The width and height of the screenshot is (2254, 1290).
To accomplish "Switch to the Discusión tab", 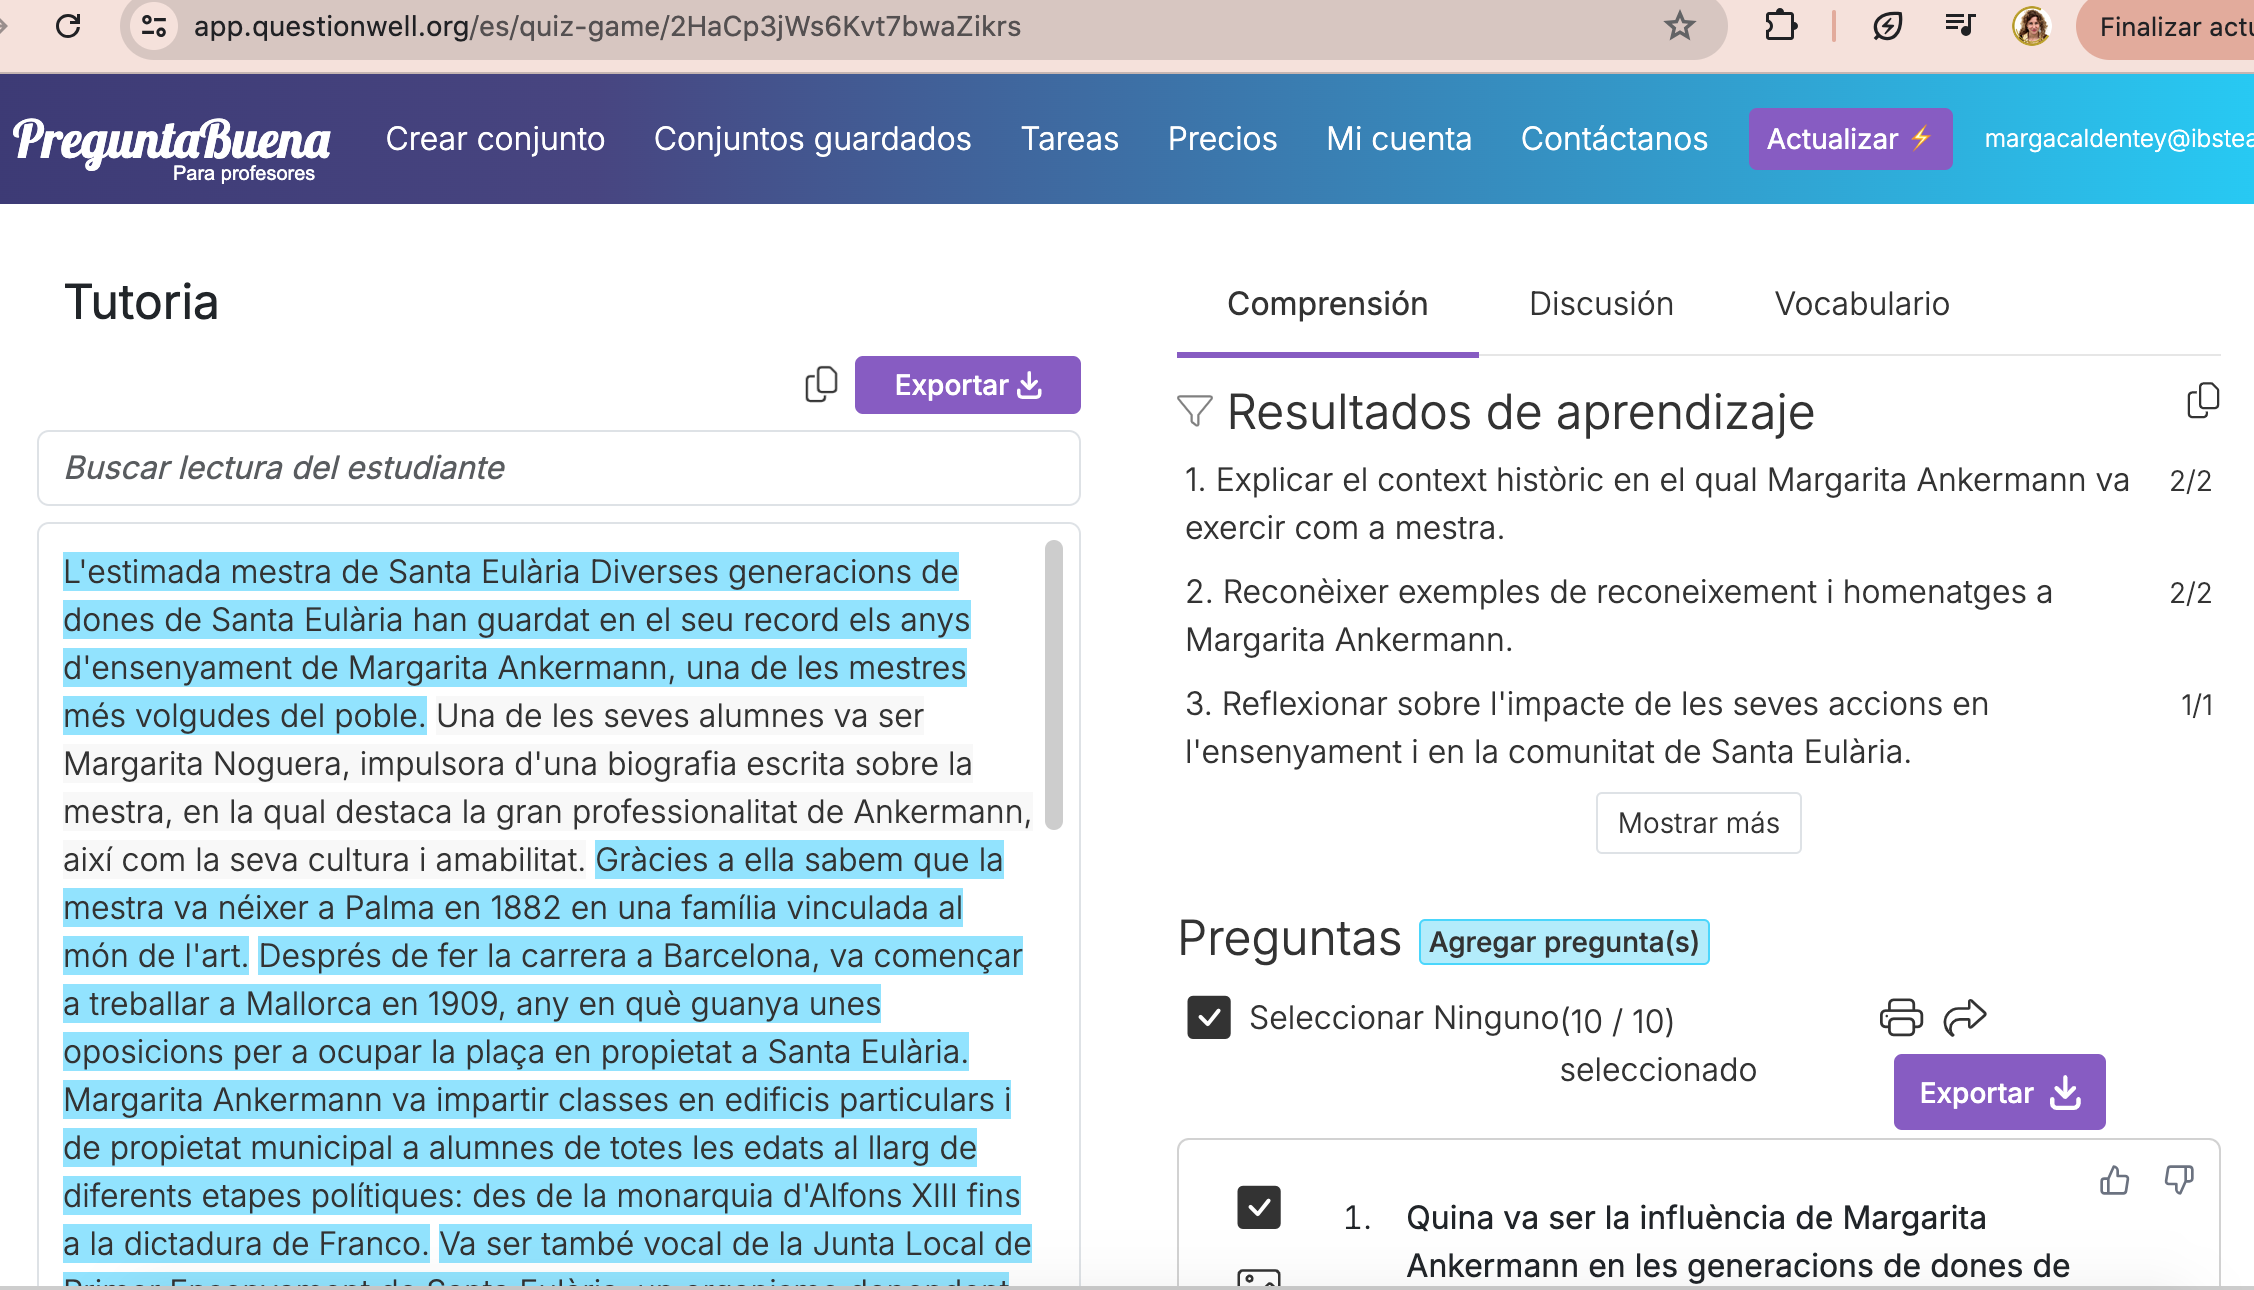I will [1600, 303].
